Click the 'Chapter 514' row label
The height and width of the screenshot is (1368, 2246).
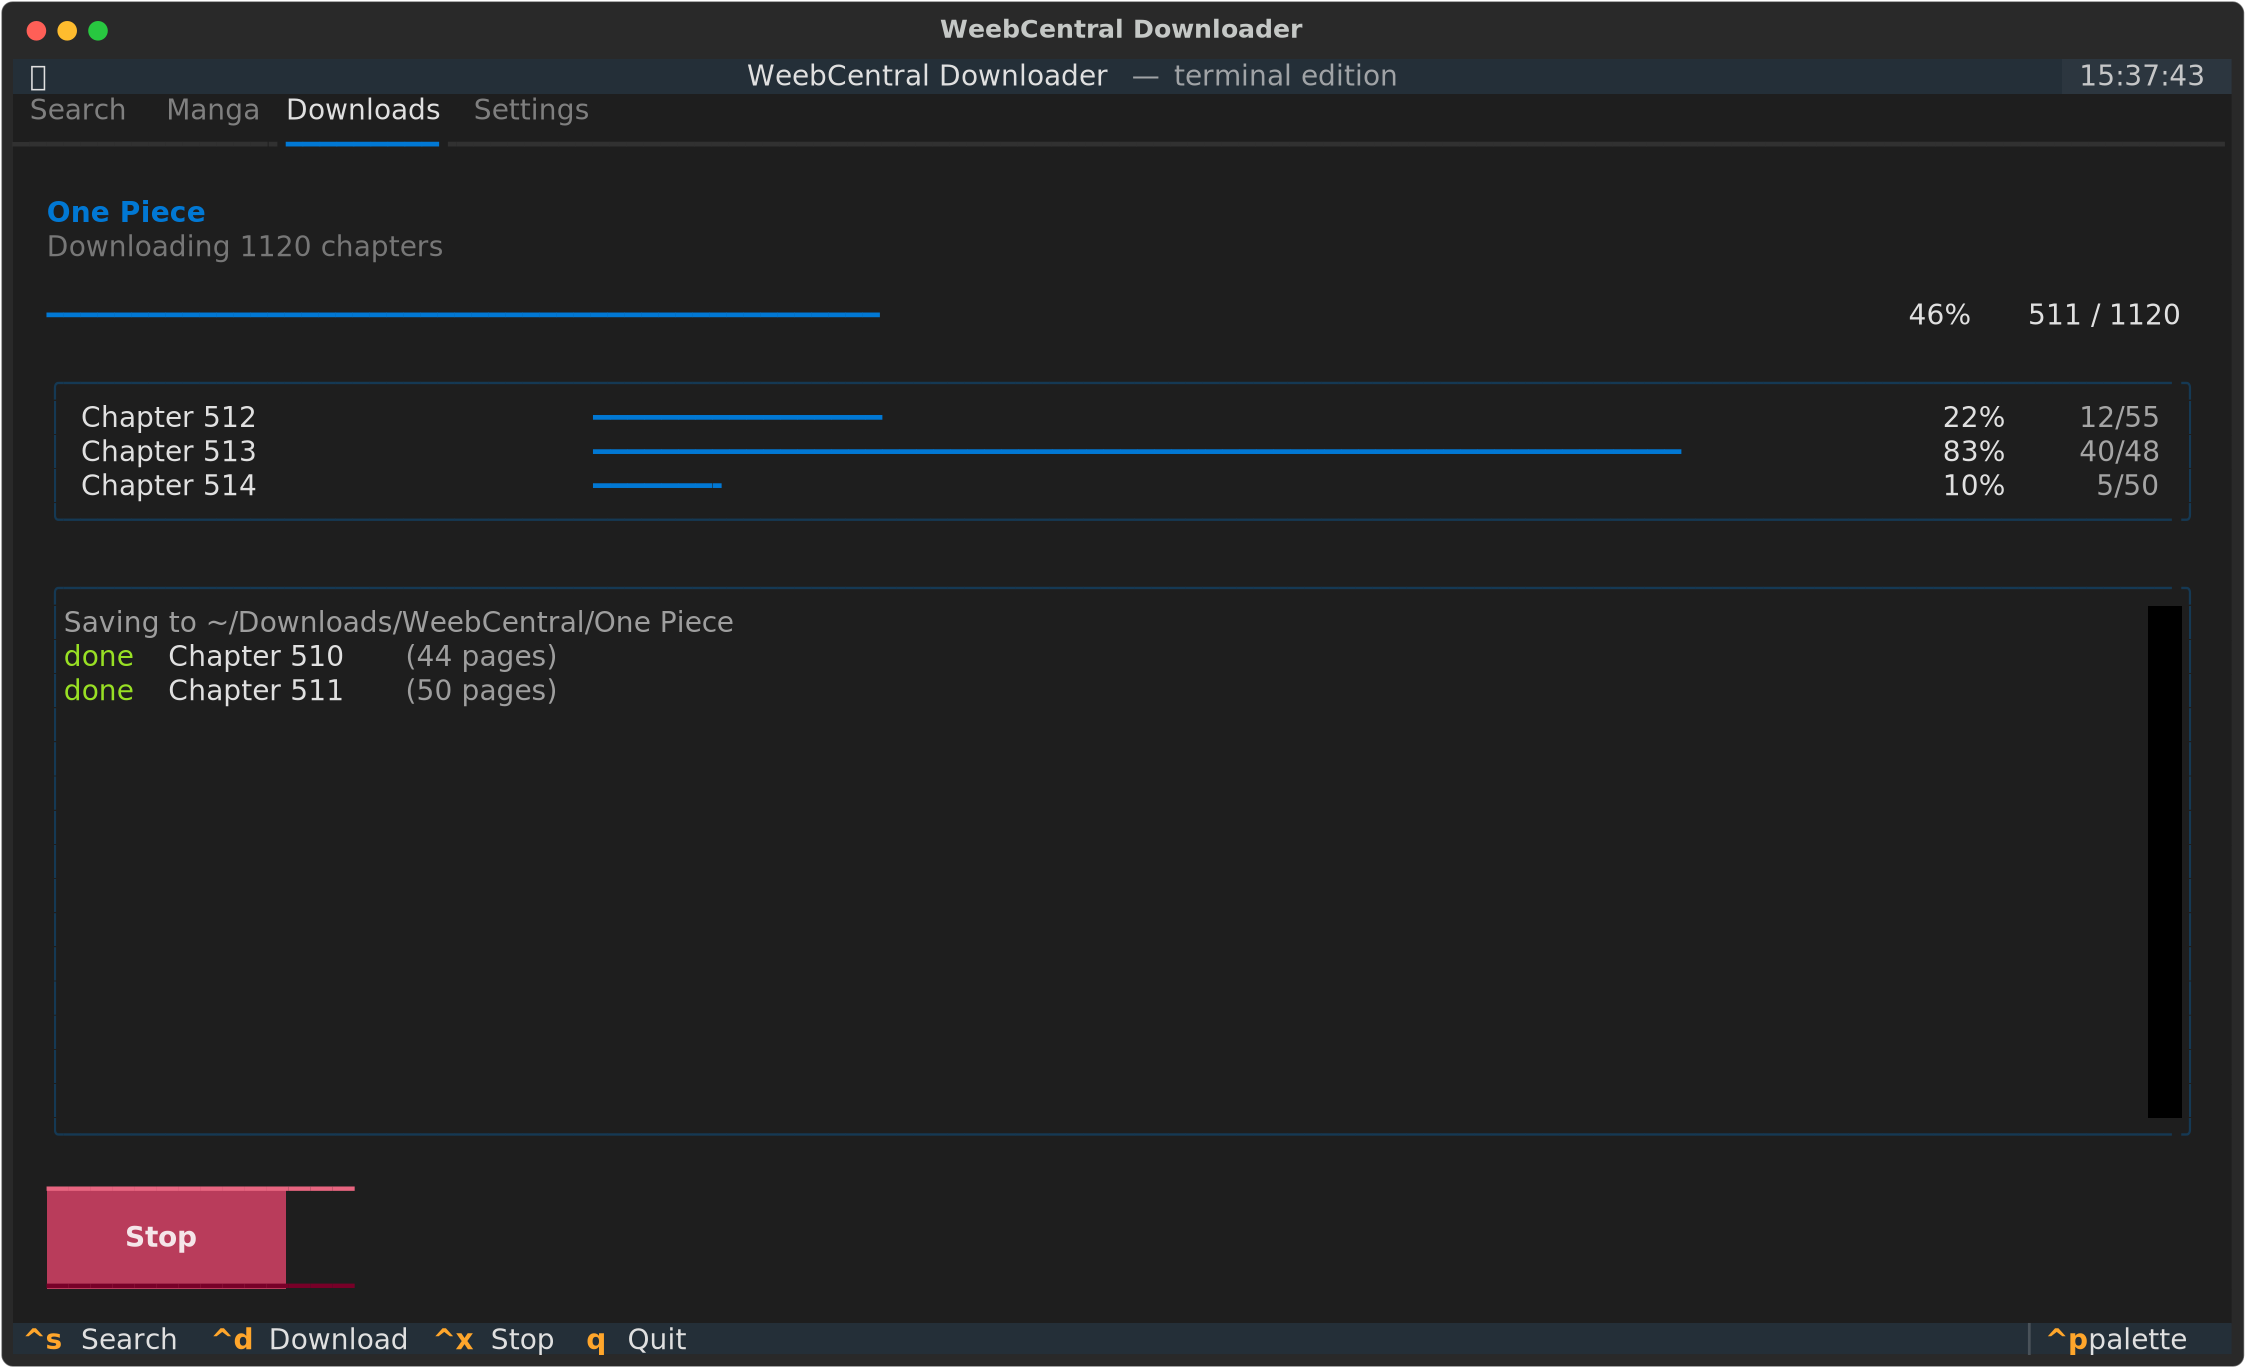coord(169,485)
